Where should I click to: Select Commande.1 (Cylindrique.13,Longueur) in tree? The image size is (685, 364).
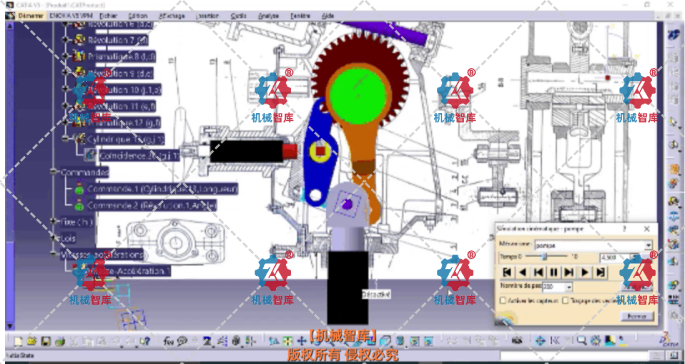[x=163, y=189]
